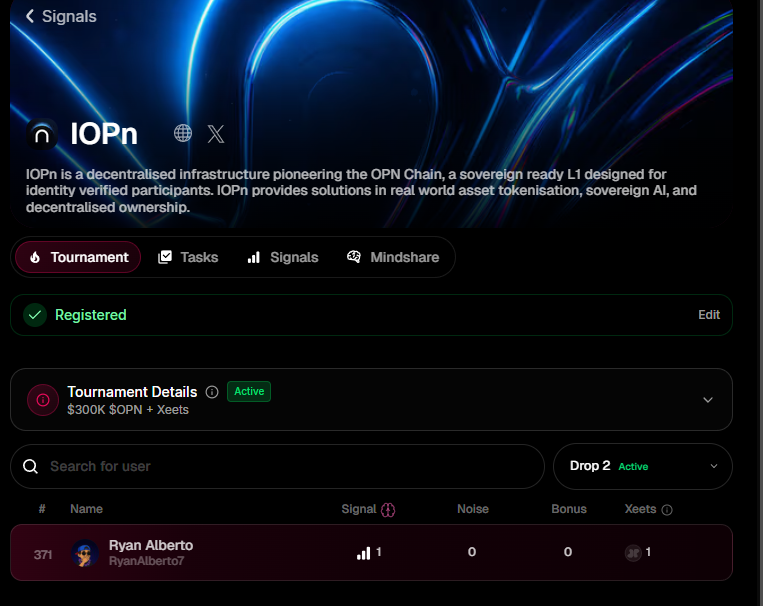Screen dimensions: 763x606
Task: Switch to the Signals tab
Action: click(283, 257)
